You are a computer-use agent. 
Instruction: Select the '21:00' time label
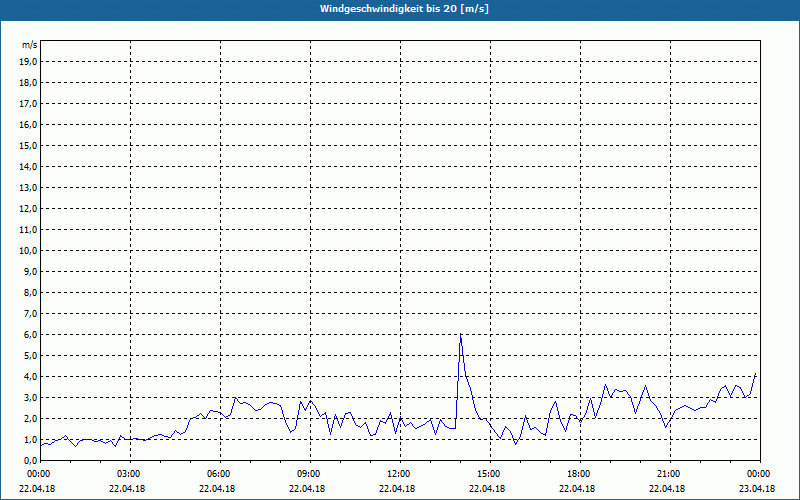pyautogui.click(x=669, y=474)
